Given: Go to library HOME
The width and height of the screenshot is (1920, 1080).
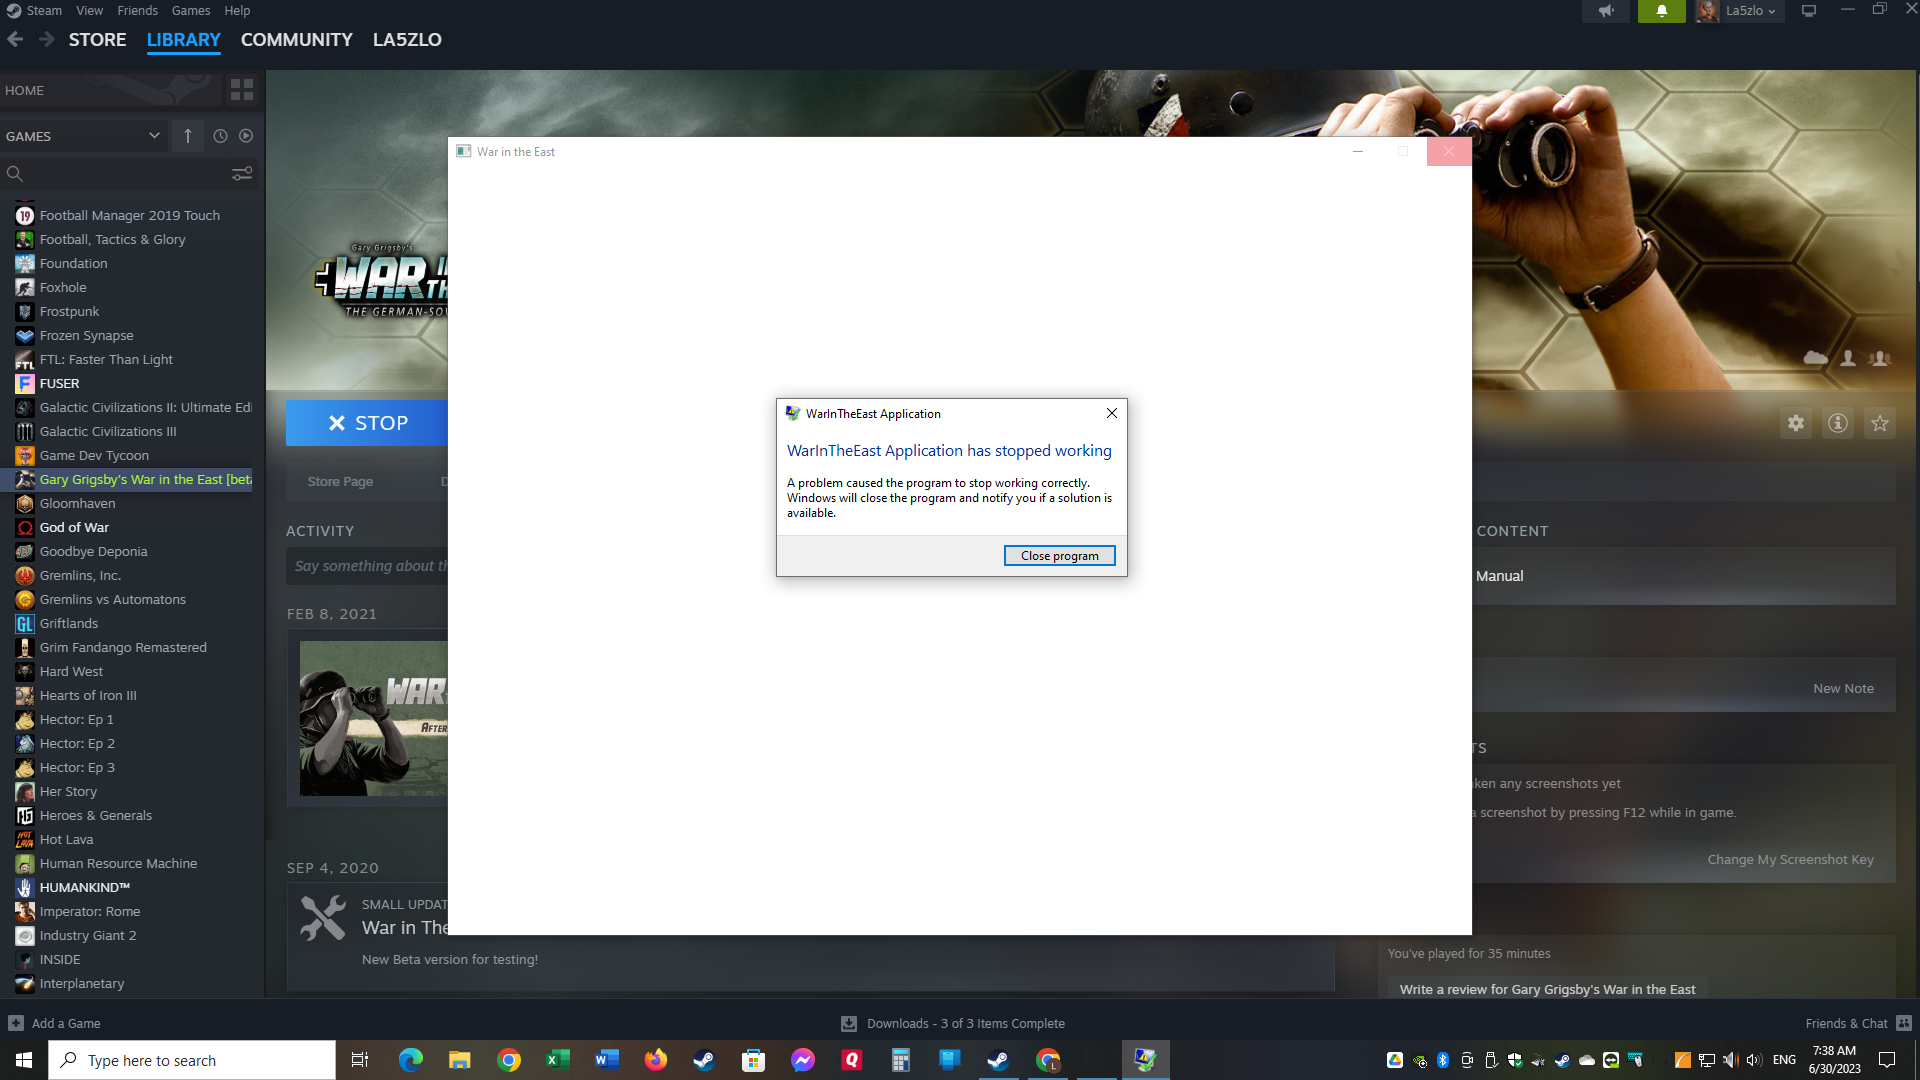Looking at the screenshot, I should 24,90.
